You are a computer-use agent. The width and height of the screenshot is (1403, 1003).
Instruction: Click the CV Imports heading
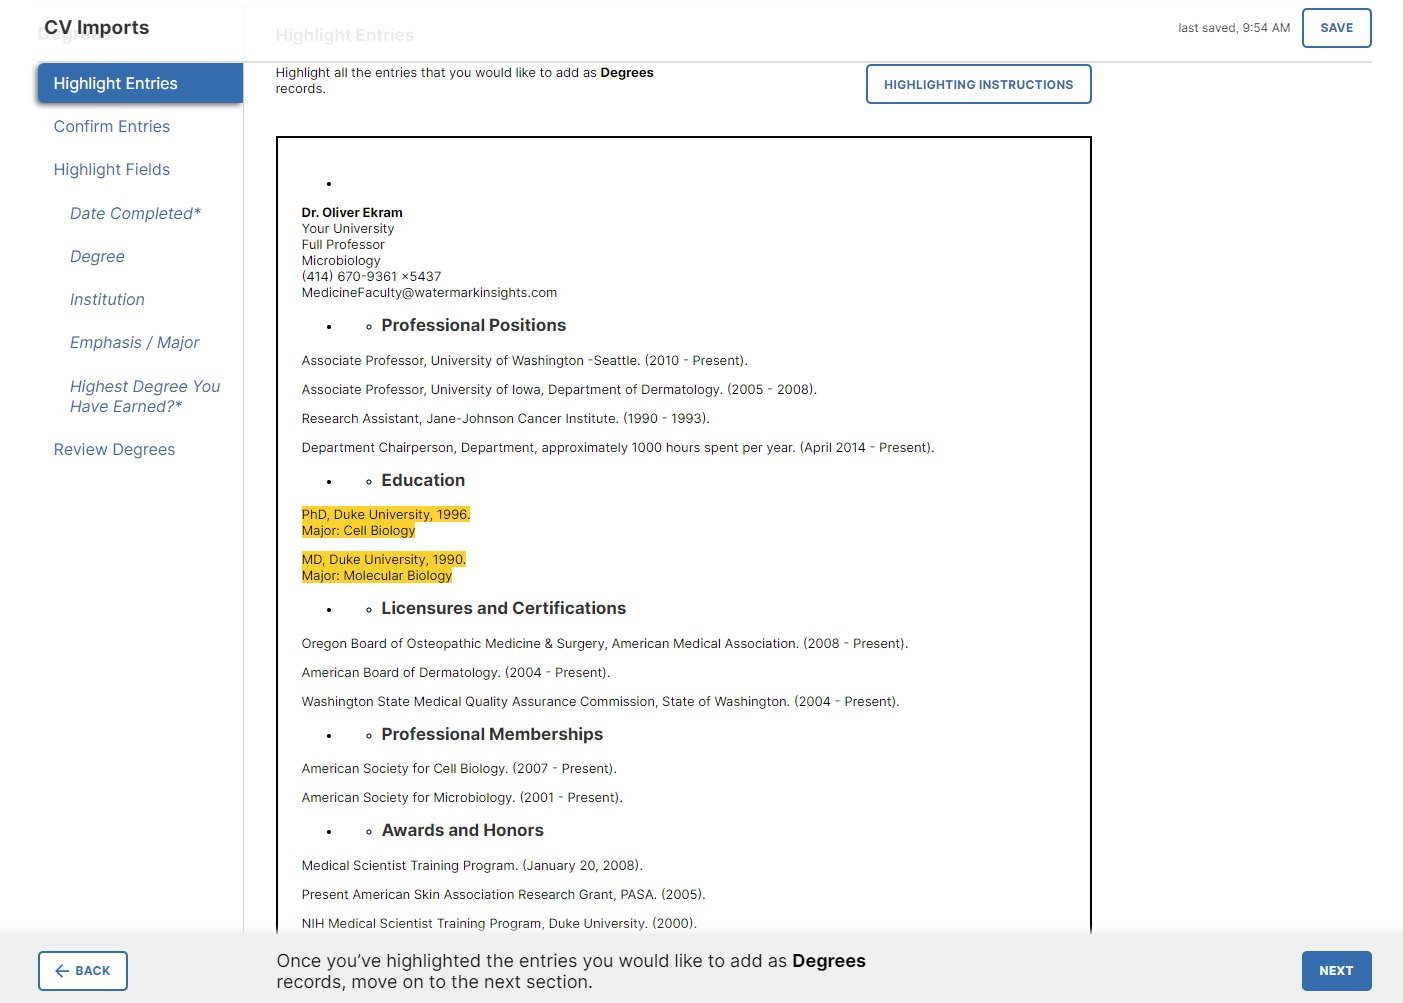pos(96,27)
